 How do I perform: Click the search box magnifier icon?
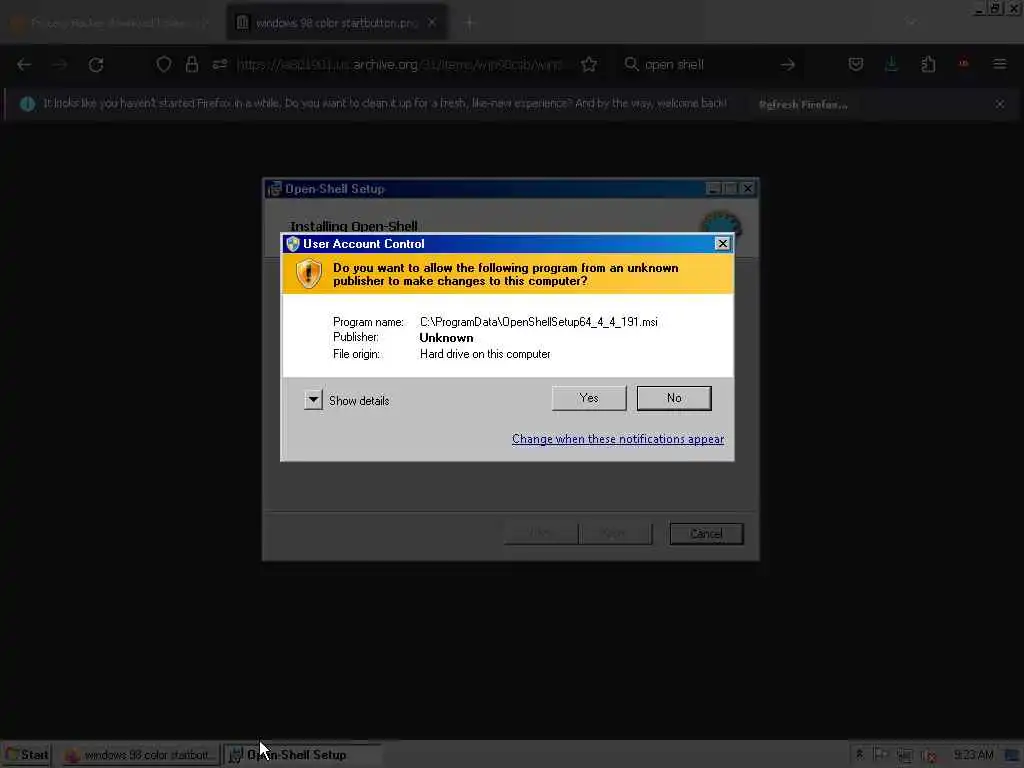(631, 64)
